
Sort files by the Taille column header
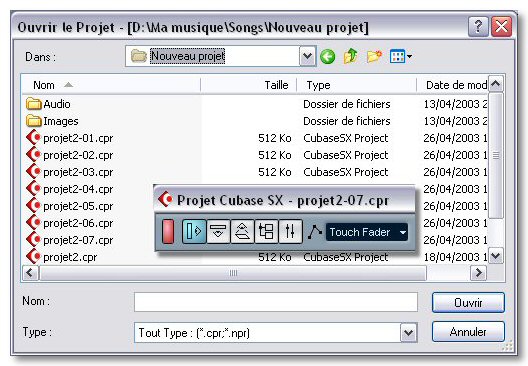249,85
